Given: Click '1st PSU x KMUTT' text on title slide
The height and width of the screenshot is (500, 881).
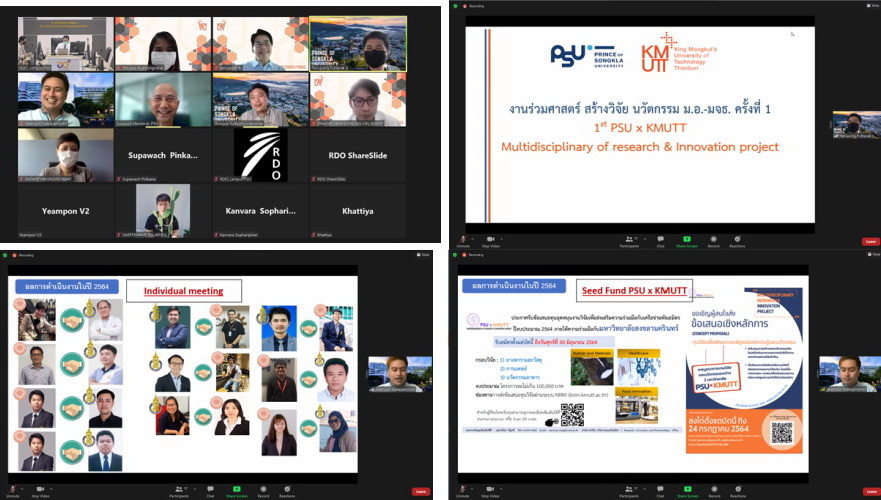Looking at the screenshot, I should [x=640, y=128].
